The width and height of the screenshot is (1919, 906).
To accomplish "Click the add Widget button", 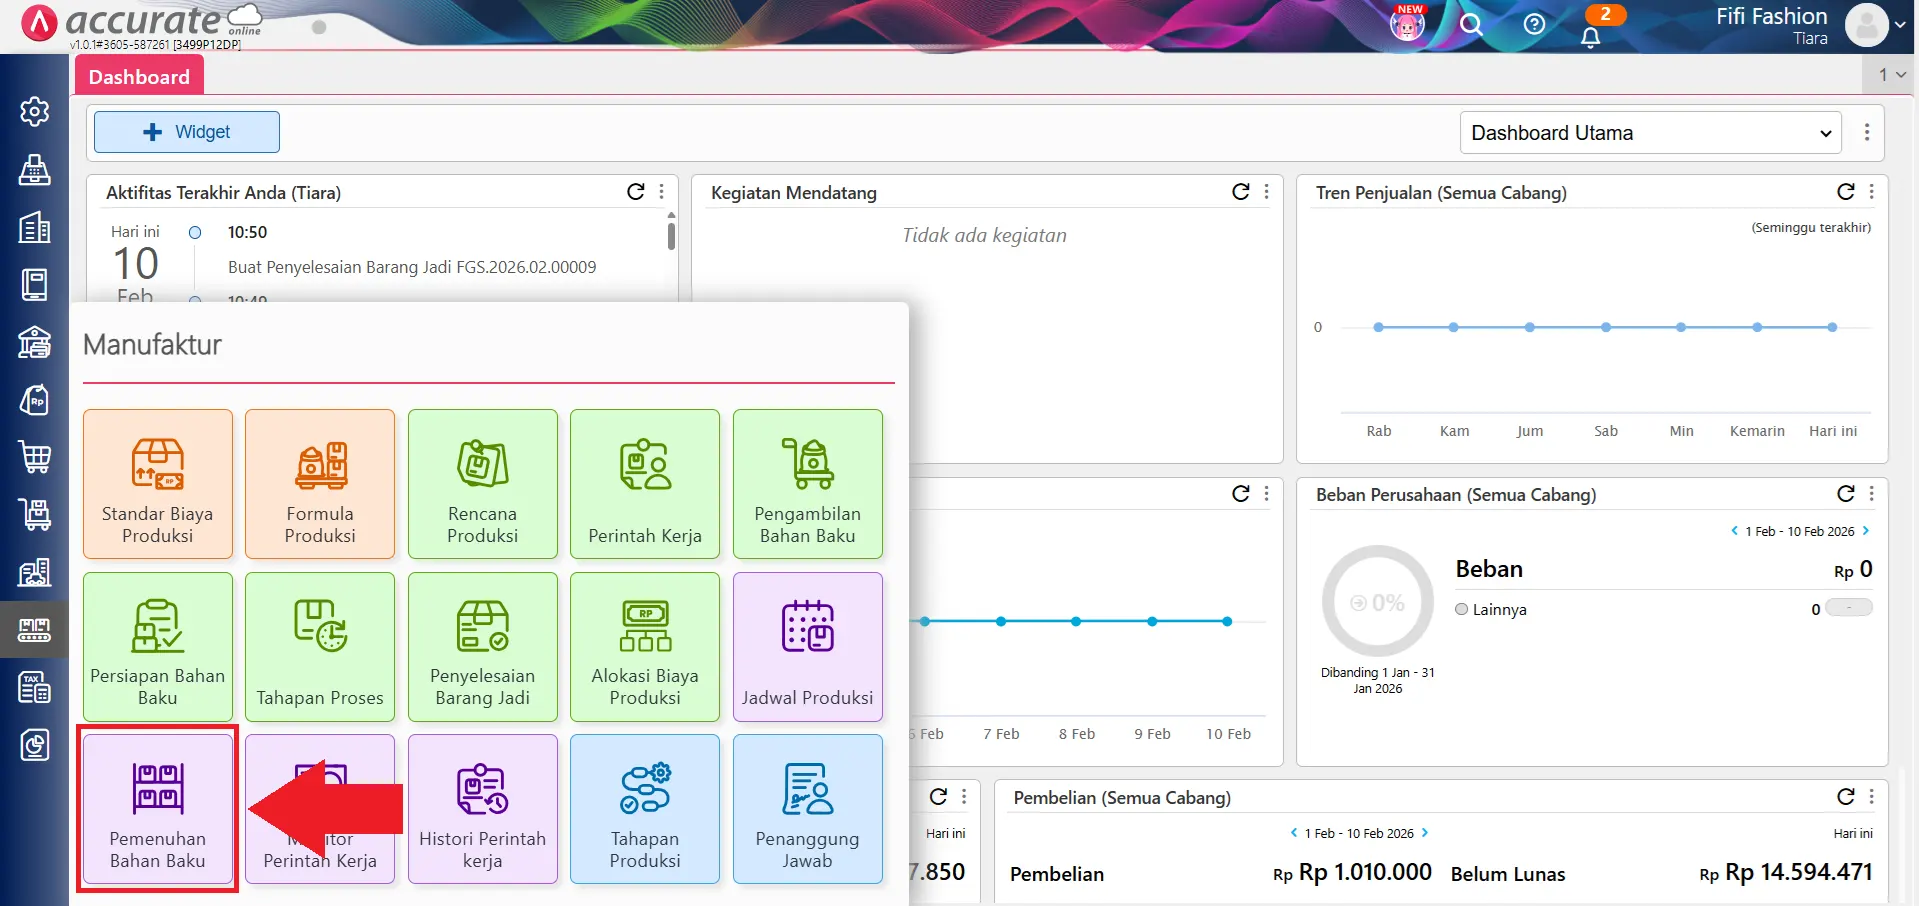I will (x=187, y=132).
